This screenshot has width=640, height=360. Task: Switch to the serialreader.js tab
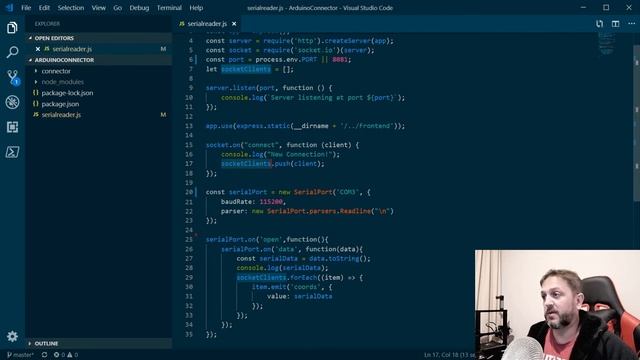207,24
